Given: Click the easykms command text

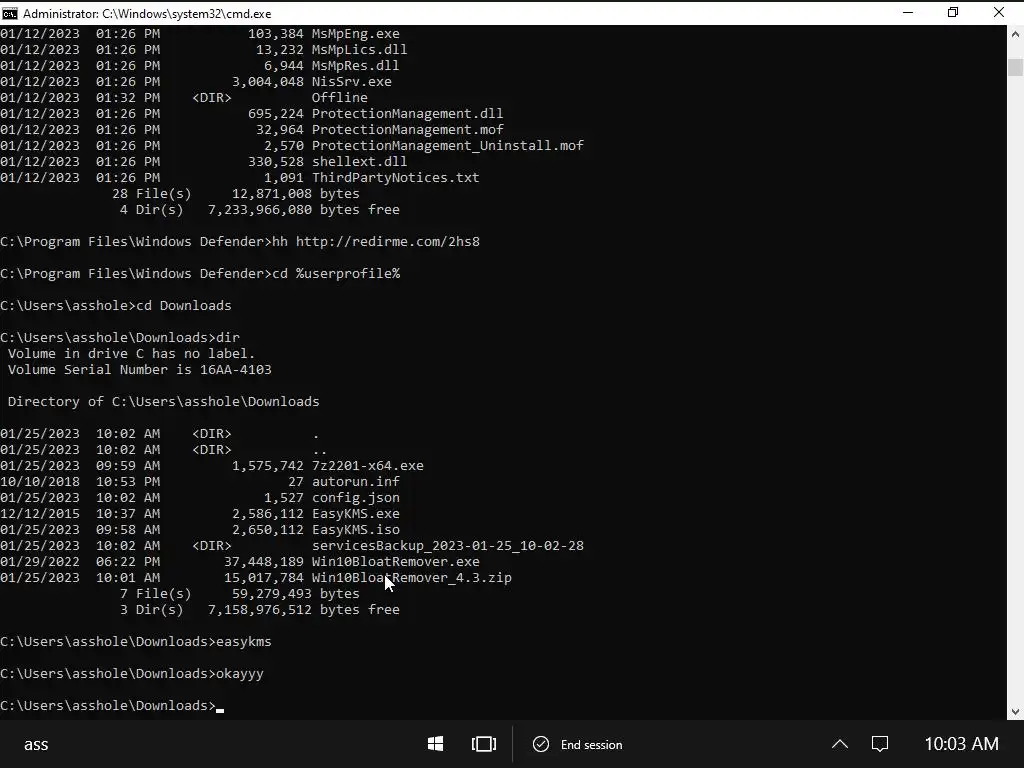Looking at the screenshot, I should click(x=244, y=641).
